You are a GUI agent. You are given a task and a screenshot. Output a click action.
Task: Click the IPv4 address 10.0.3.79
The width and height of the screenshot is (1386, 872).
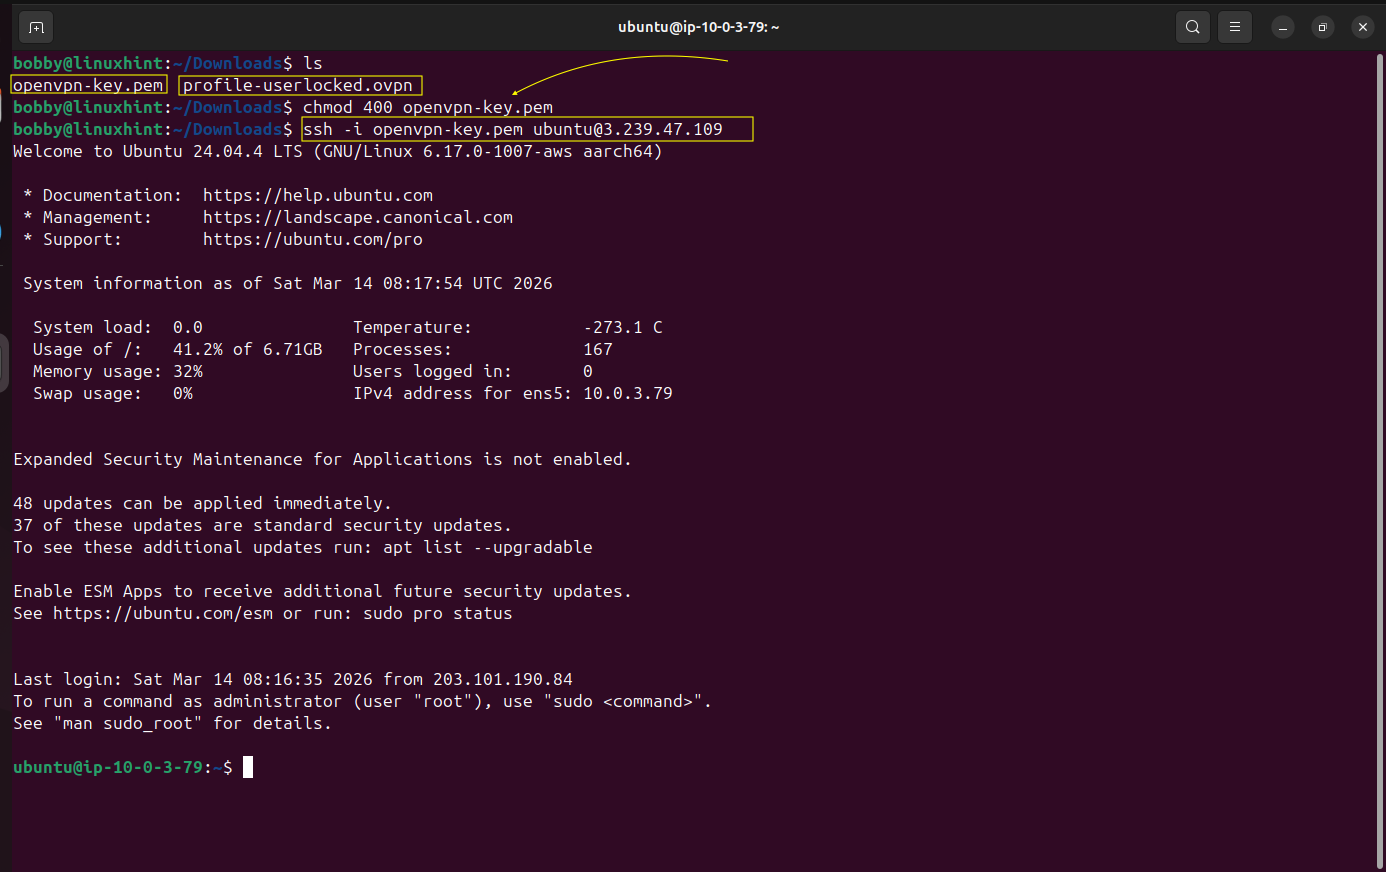tap(627, 393)
